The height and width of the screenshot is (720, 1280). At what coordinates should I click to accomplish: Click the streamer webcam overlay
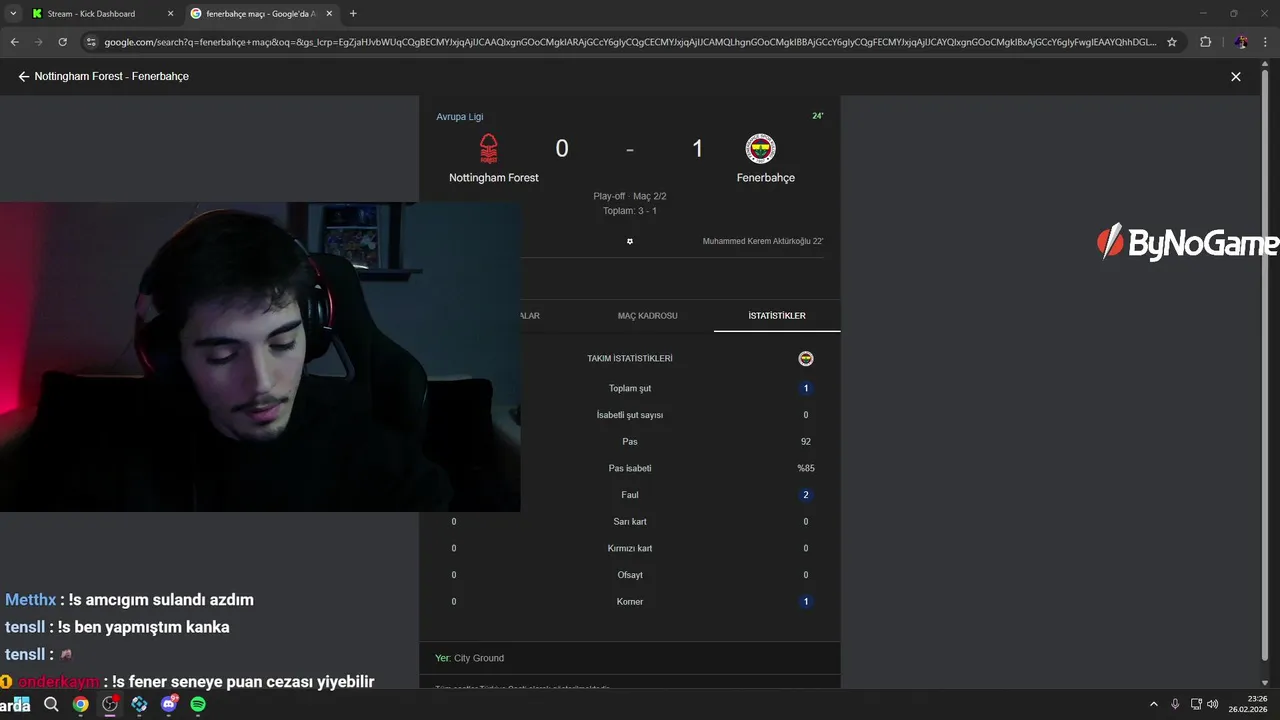tap(260, 357)
